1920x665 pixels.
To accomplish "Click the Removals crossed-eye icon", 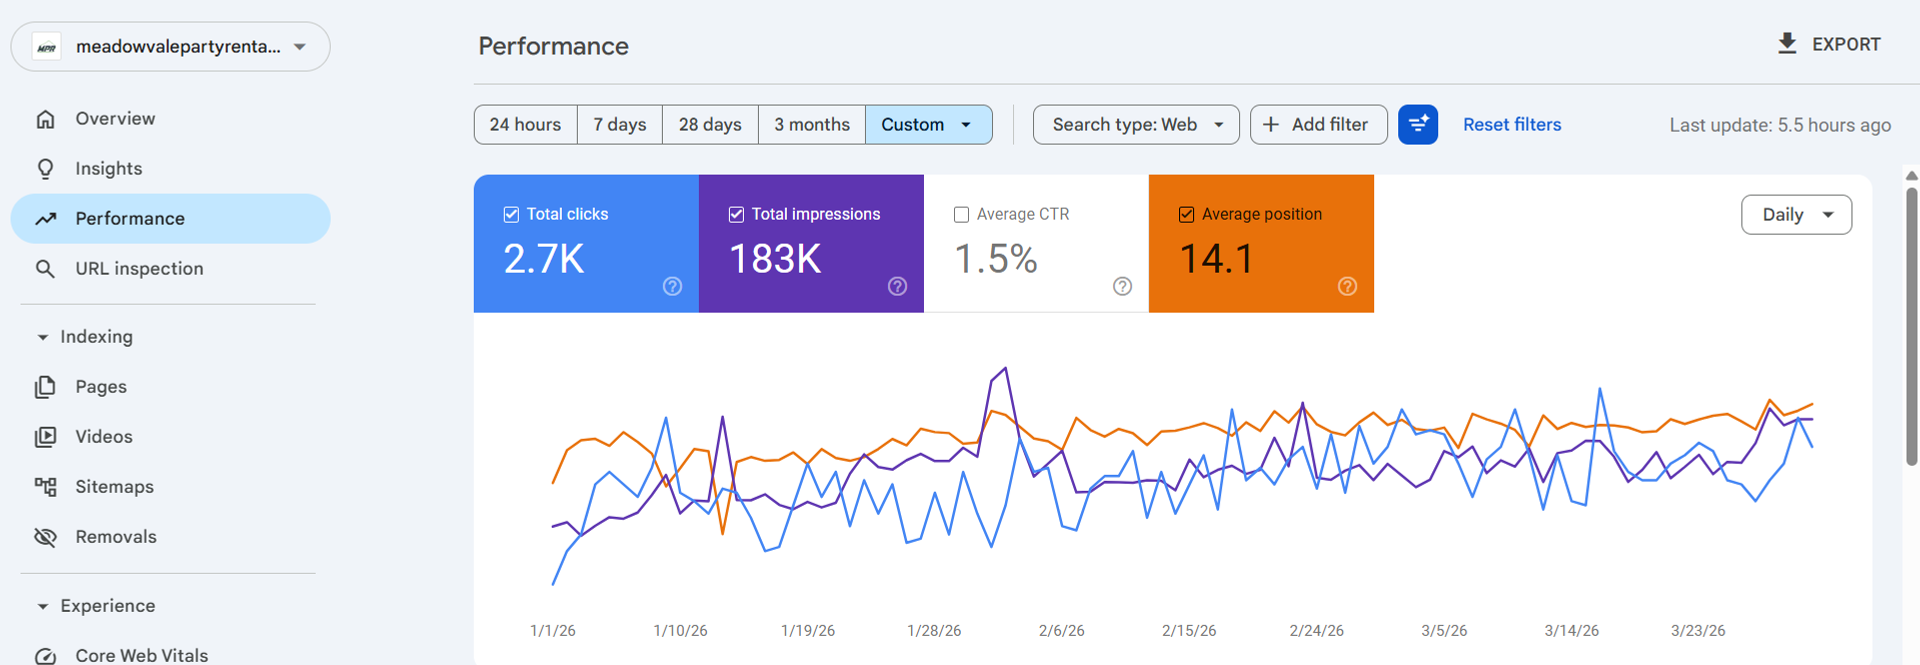I will pos(45,537).
